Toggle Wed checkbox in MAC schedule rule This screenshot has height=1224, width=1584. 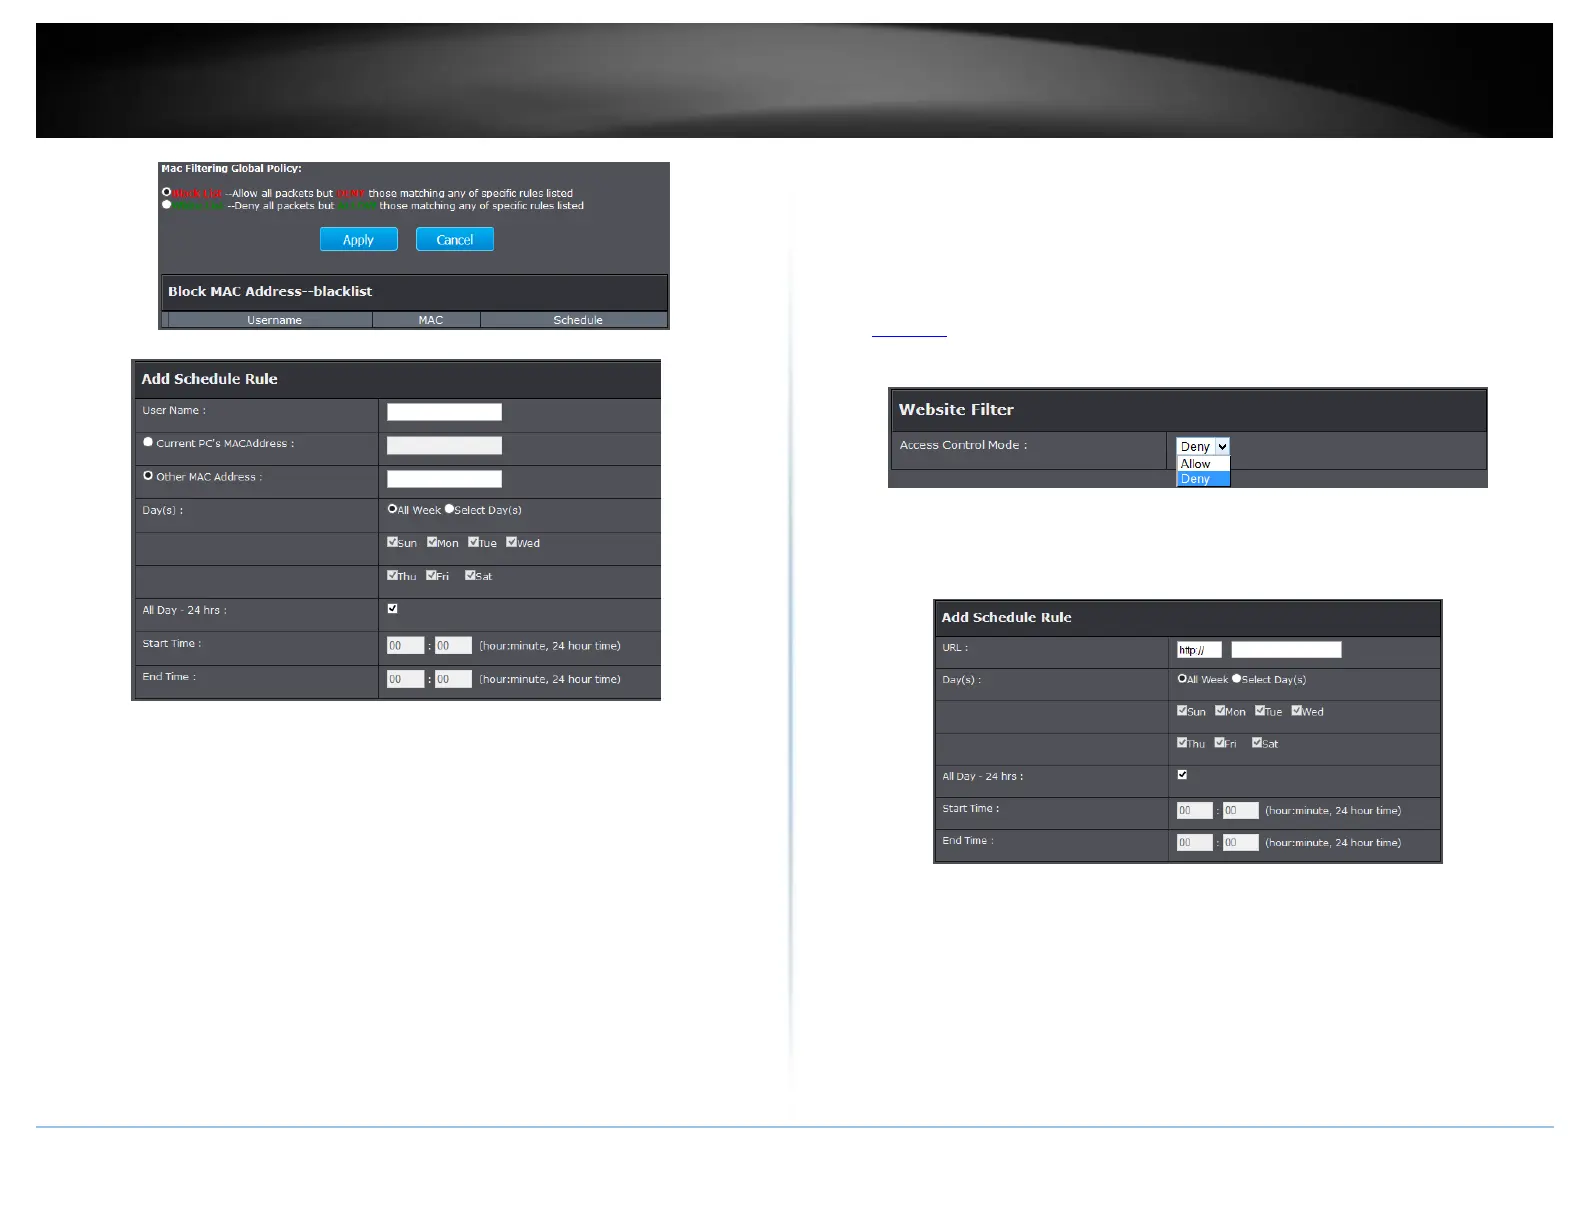511,542
